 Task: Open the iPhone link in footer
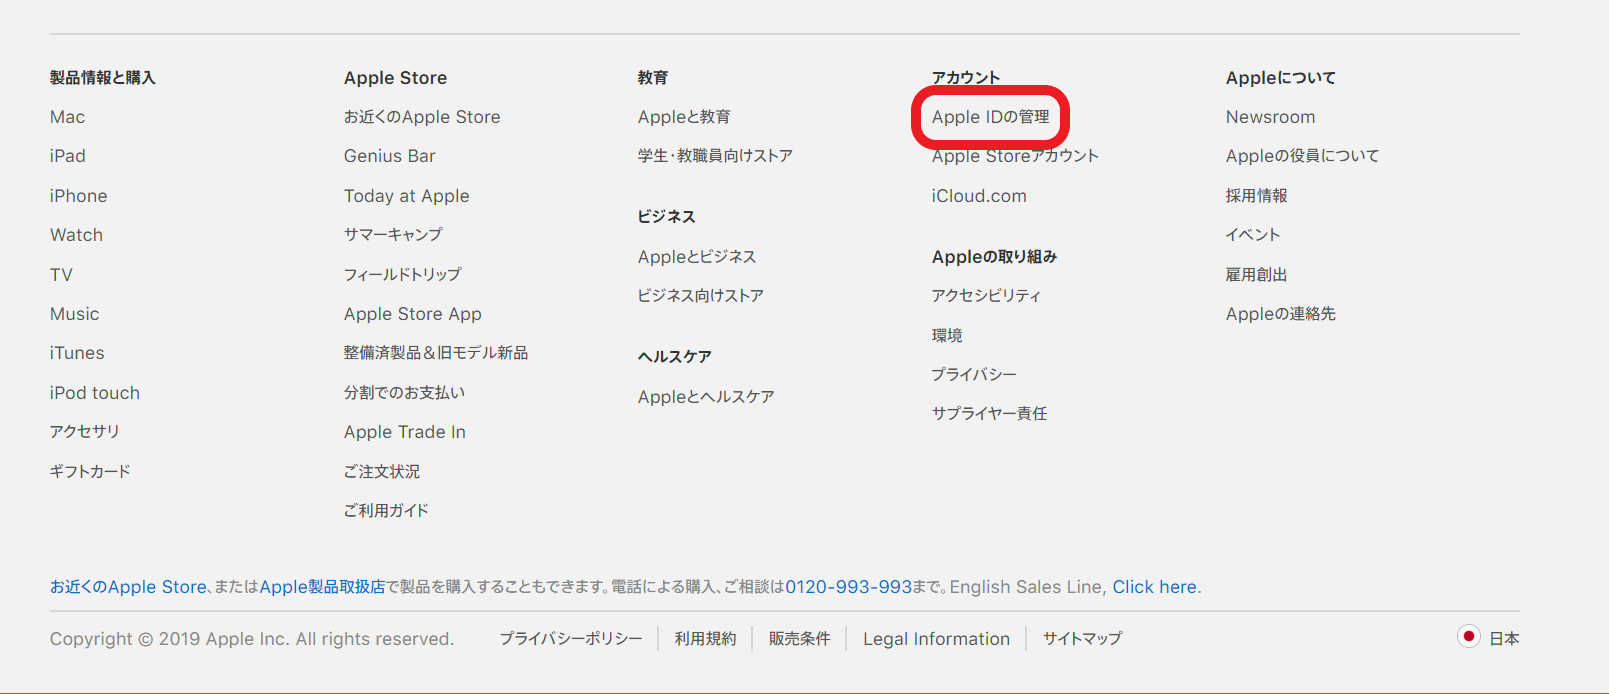[79, 196]
